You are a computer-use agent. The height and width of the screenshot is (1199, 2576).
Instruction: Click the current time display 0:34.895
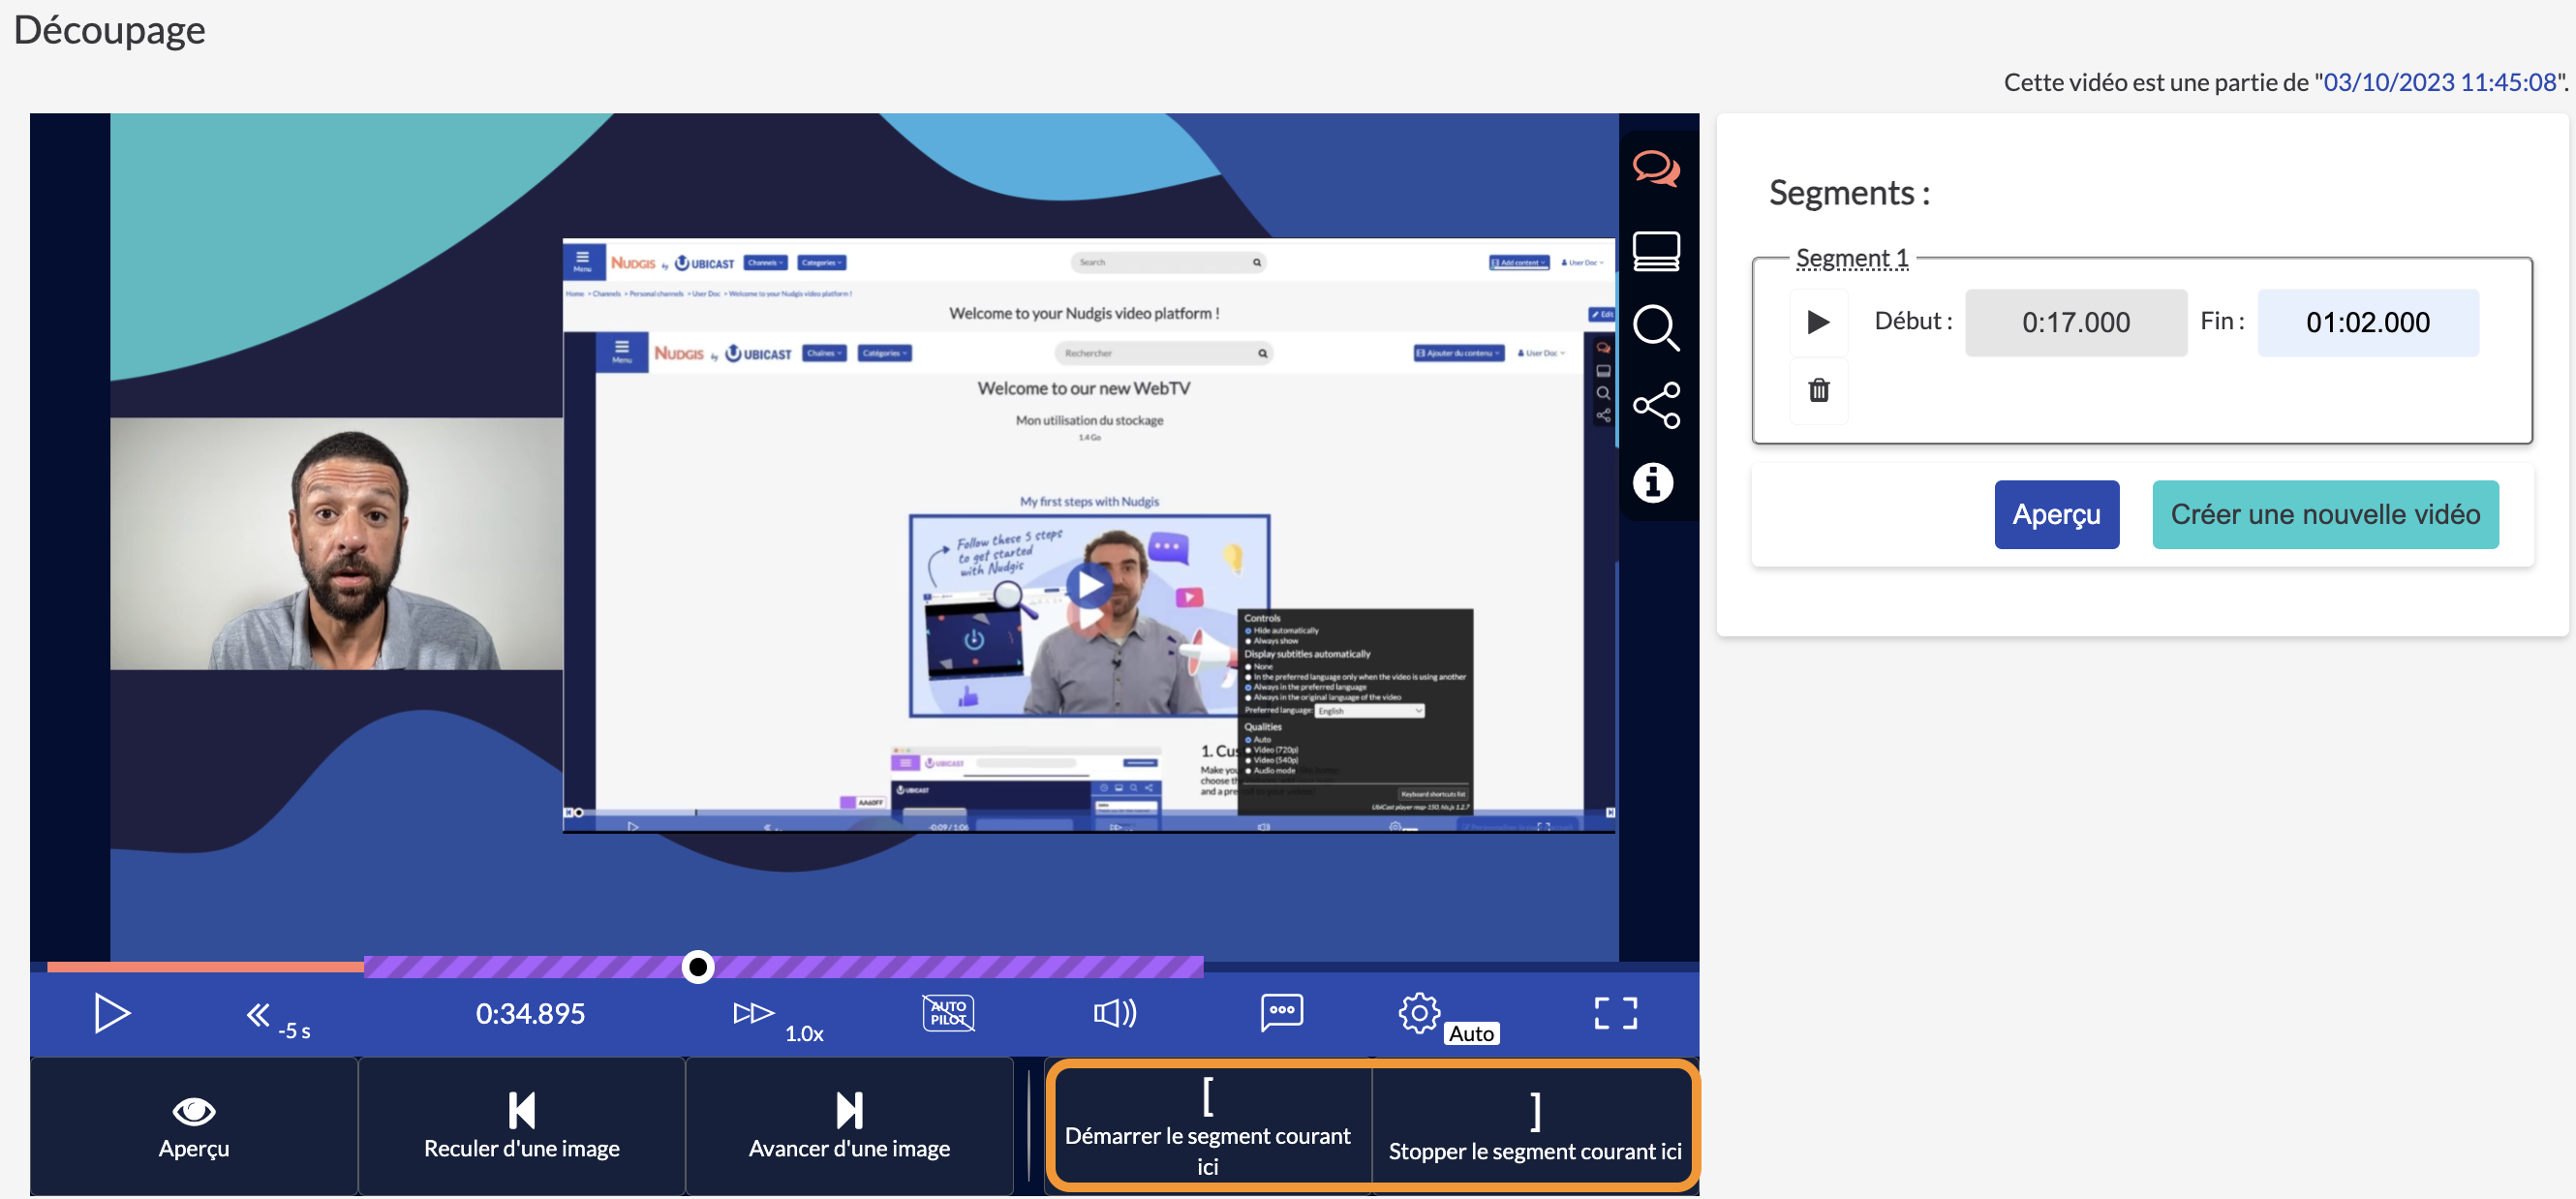[x=530, y=1013]
